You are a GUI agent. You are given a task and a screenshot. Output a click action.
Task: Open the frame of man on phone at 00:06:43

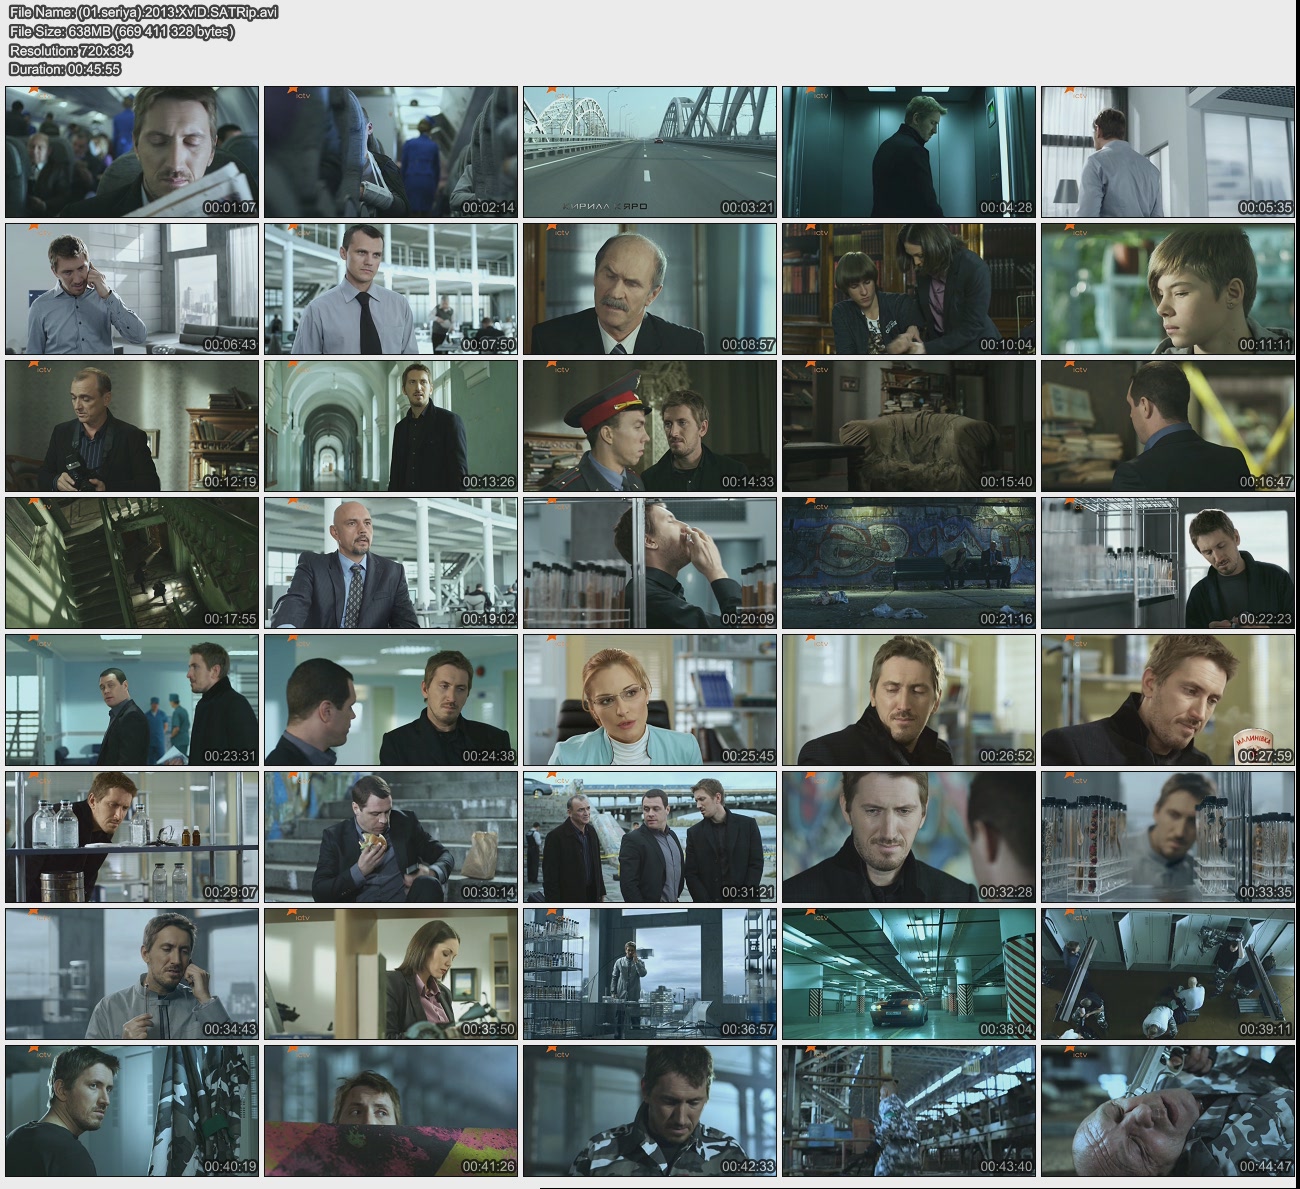coord(132,289)
